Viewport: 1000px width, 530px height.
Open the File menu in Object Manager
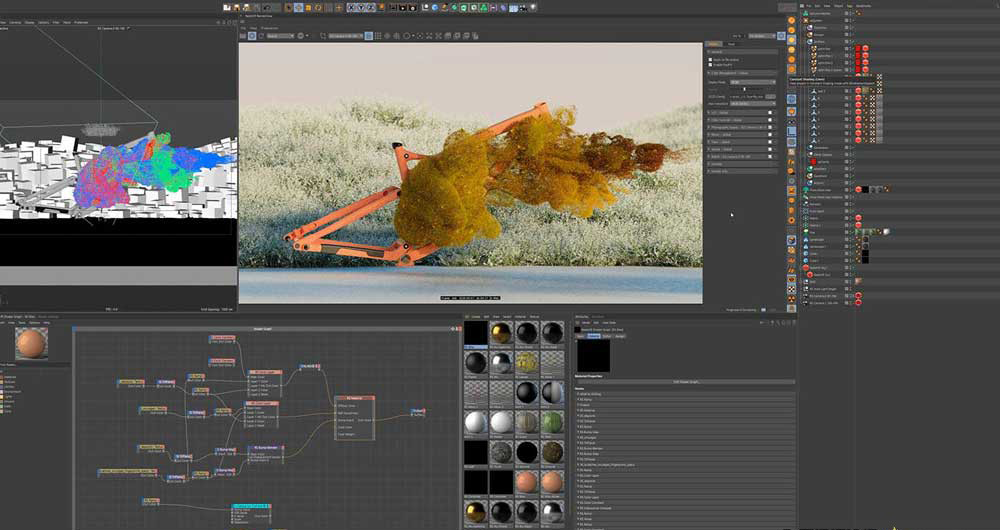click(808, 5)
